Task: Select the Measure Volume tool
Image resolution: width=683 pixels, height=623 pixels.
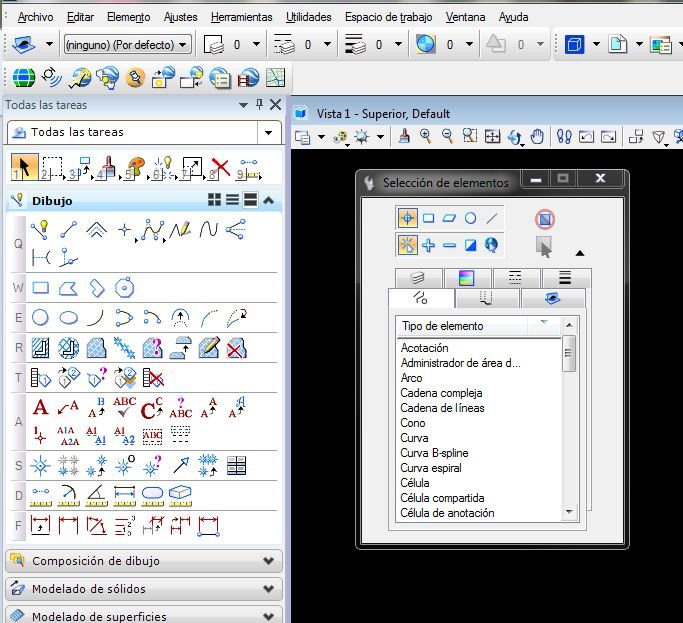Action: click(180, 496)
